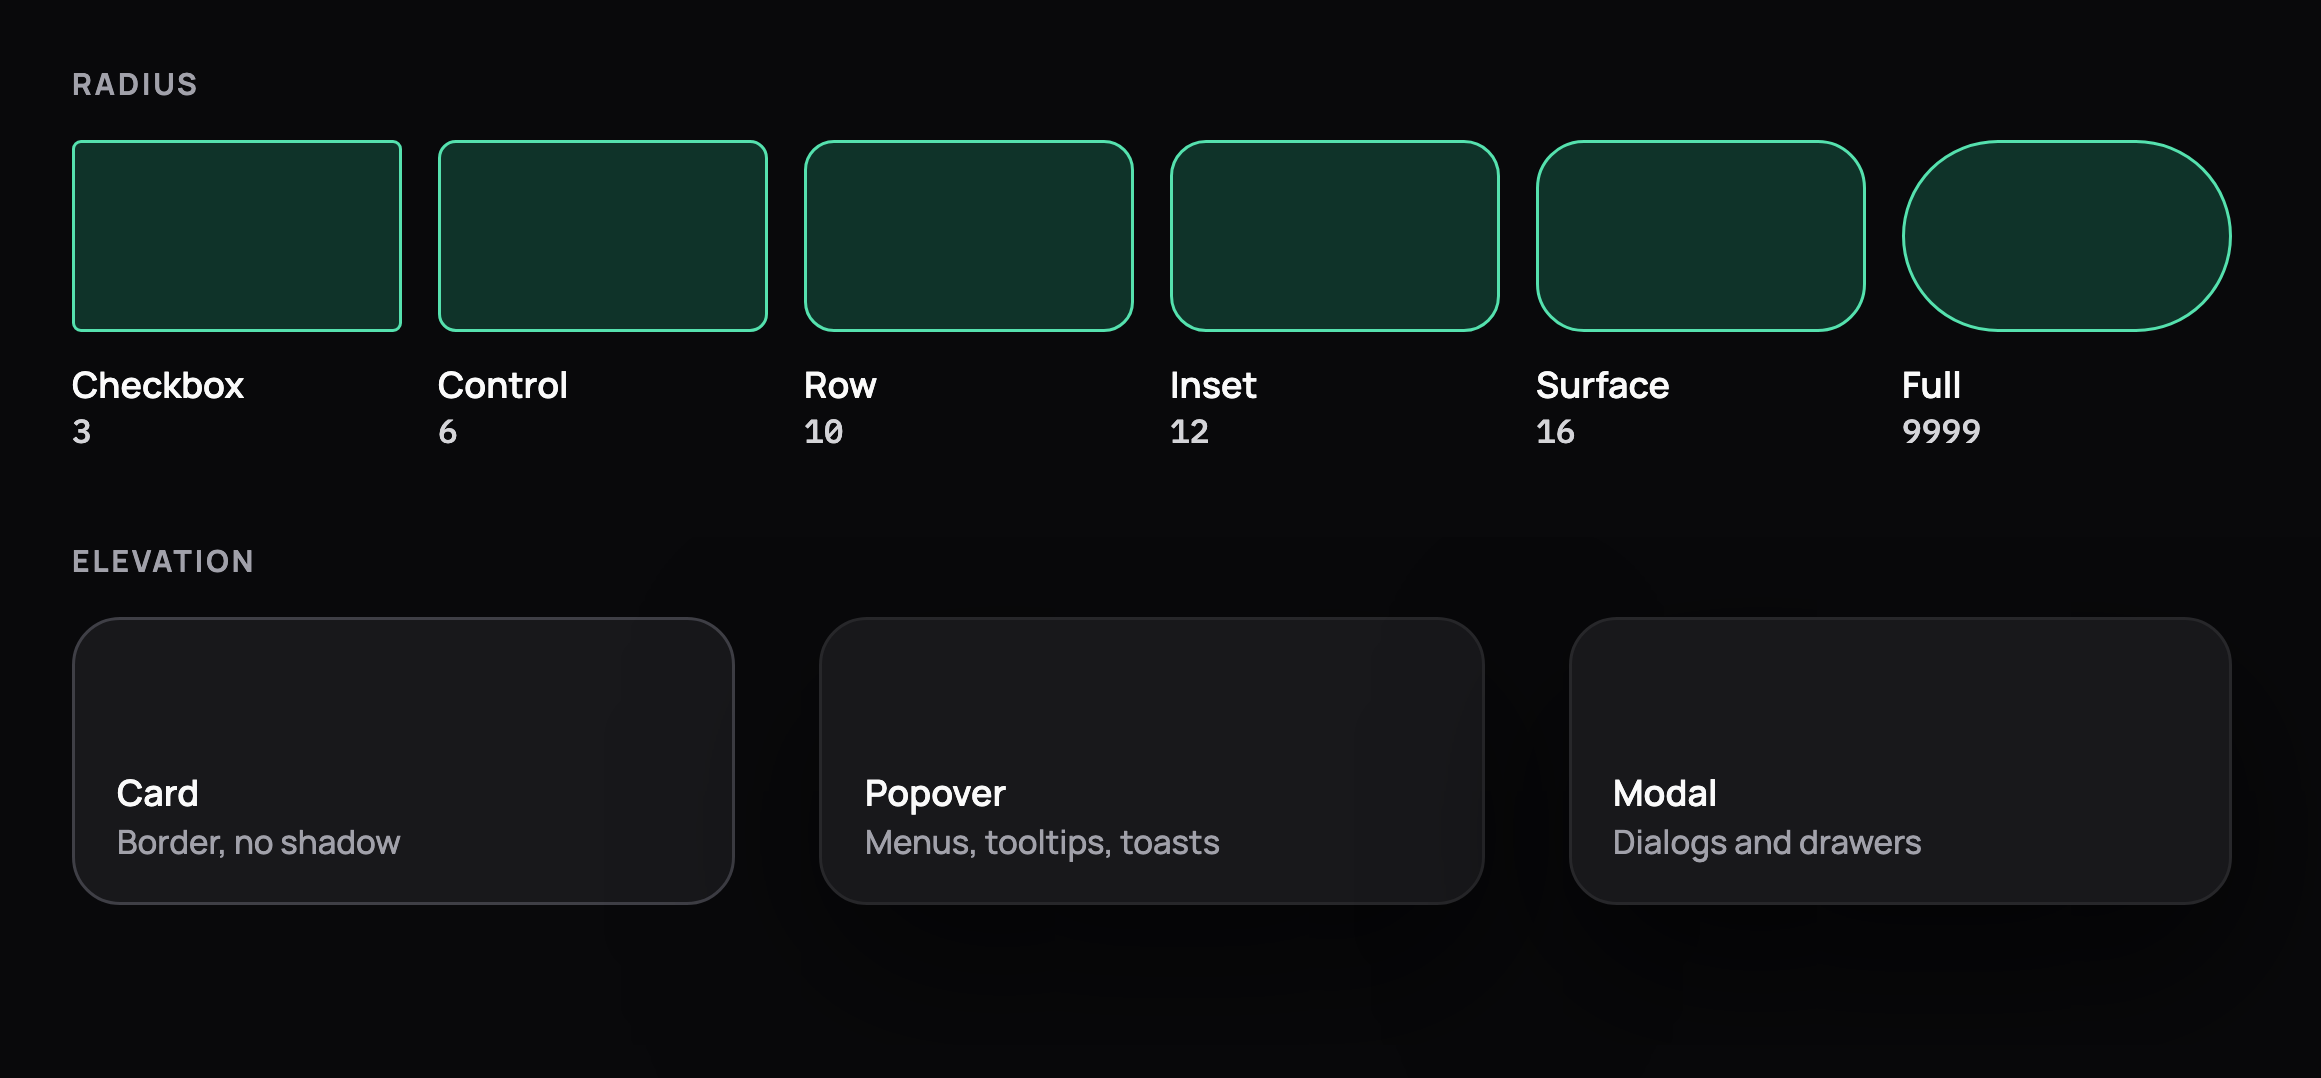Click the 'Checkbox' label text

point(158,385)
